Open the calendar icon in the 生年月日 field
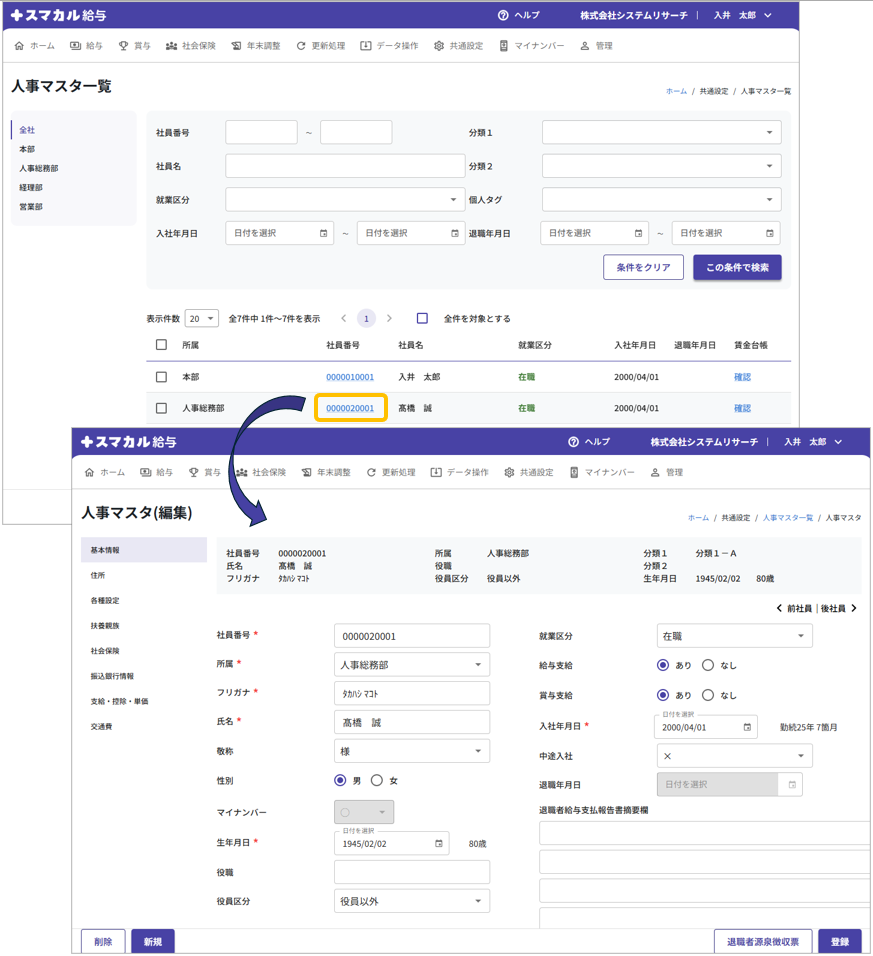The width and height of the screenshot is (873, 956). point(438,844)
